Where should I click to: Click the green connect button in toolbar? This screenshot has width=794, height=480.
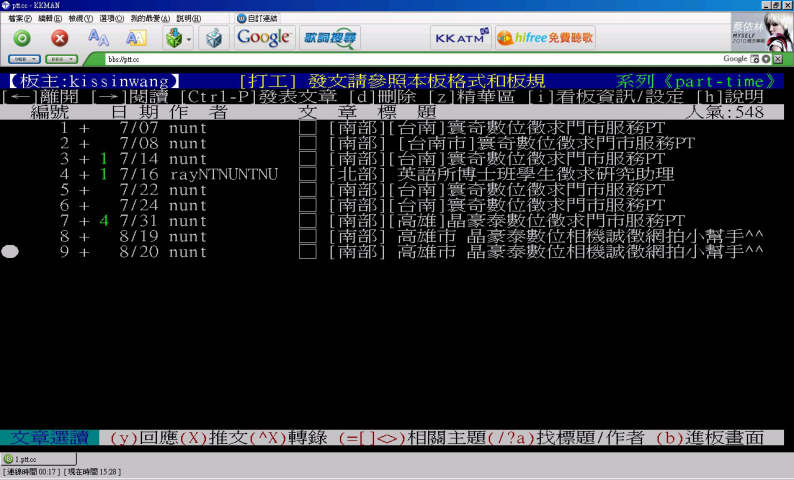point(22,38)
